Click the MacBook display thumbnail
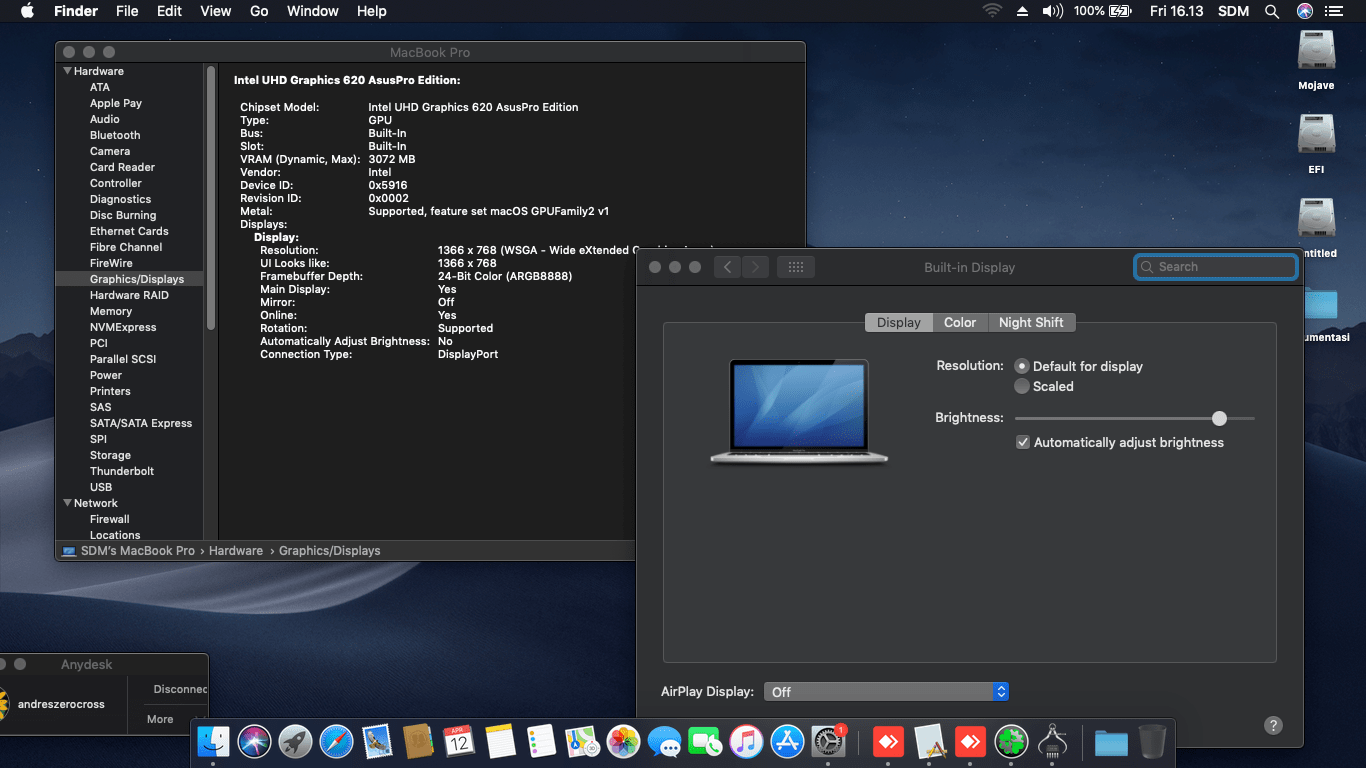This screenshot has width=1366, height=768. pyautogui.click(x=799, y=411)
